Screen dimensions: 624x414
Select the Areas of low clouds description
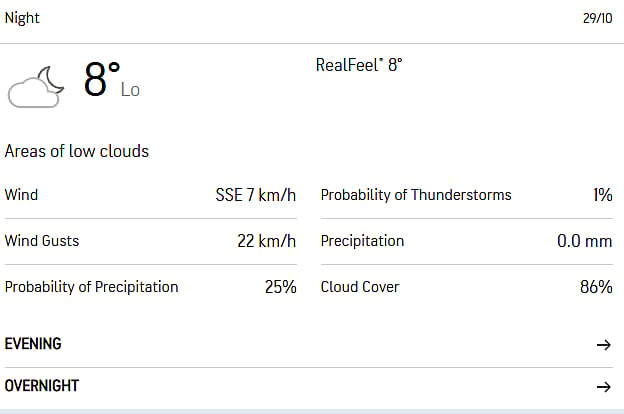tap(77, 152)
